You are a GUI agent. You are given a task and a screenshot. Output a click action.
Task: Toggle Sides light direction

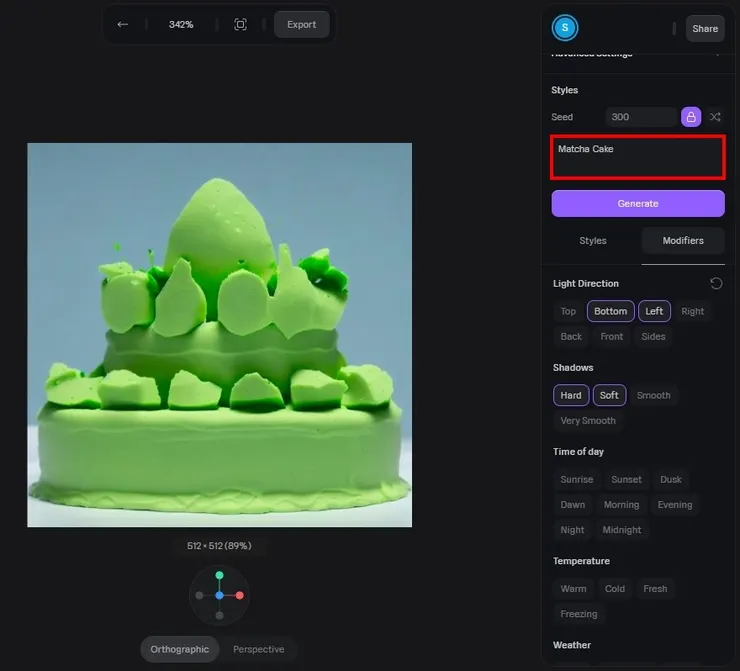653,336
